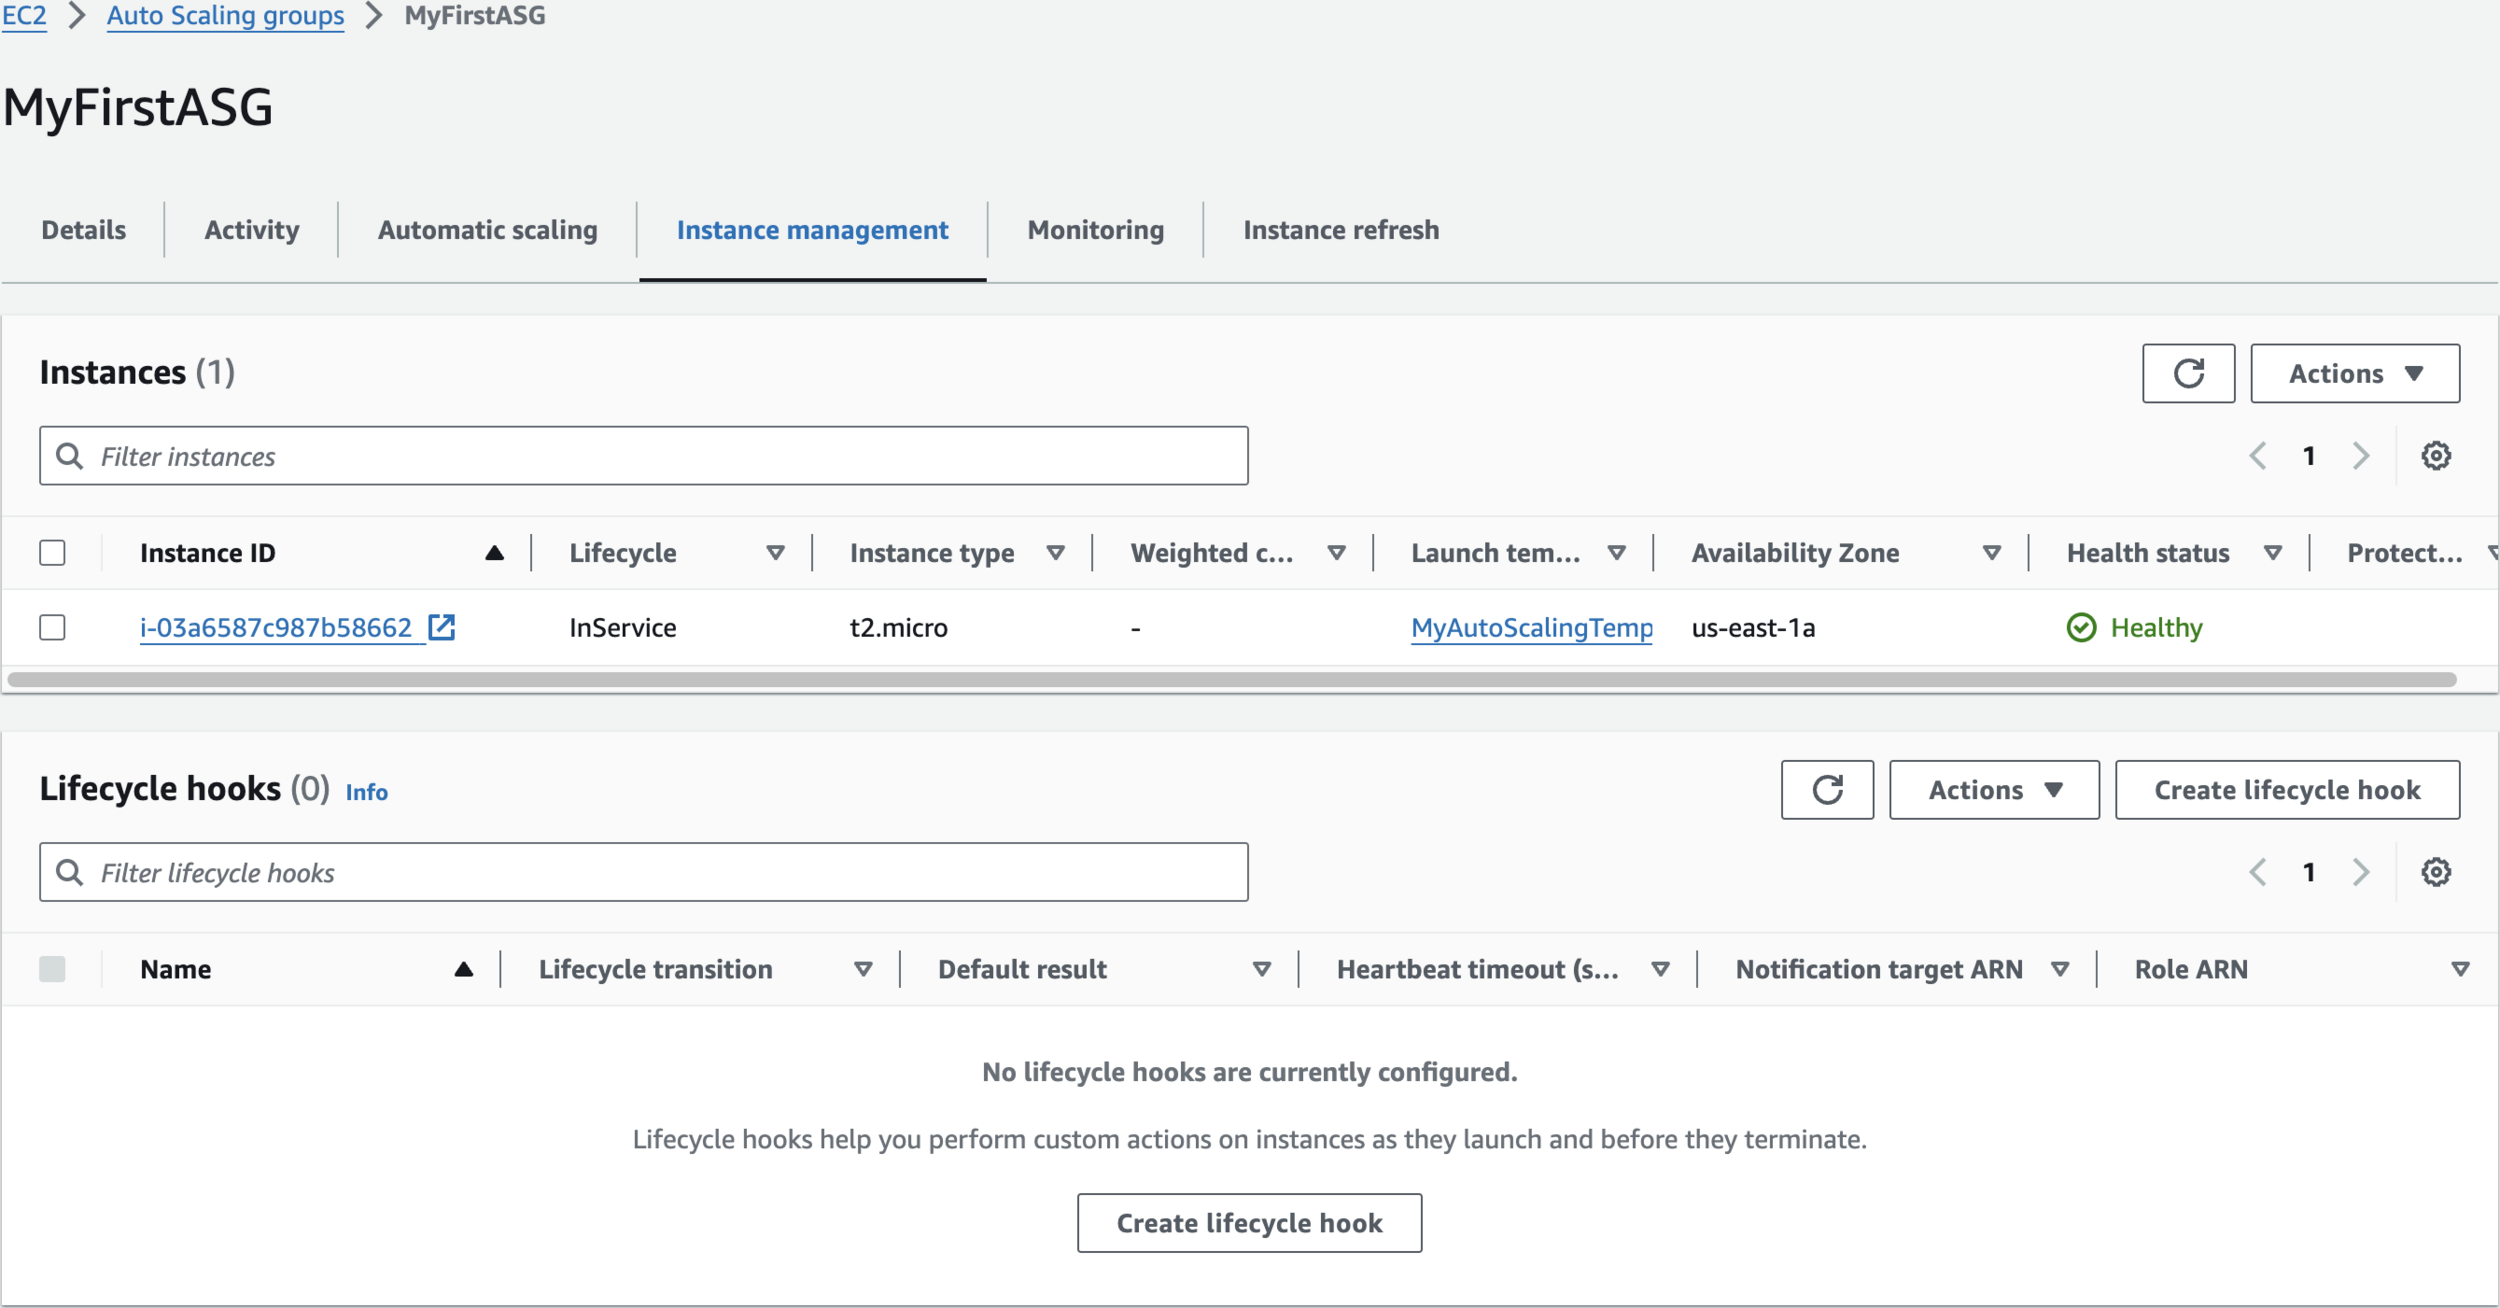Check the i-03a6587c987b58662 instance row
Screen dimensions: 2500x1308
point(52,627)
